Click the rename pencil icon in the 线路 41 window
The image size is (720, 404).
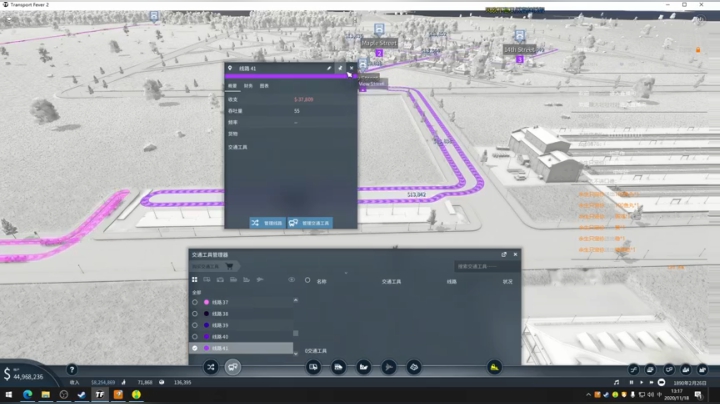pyautogui.click(x=329, y=68)
